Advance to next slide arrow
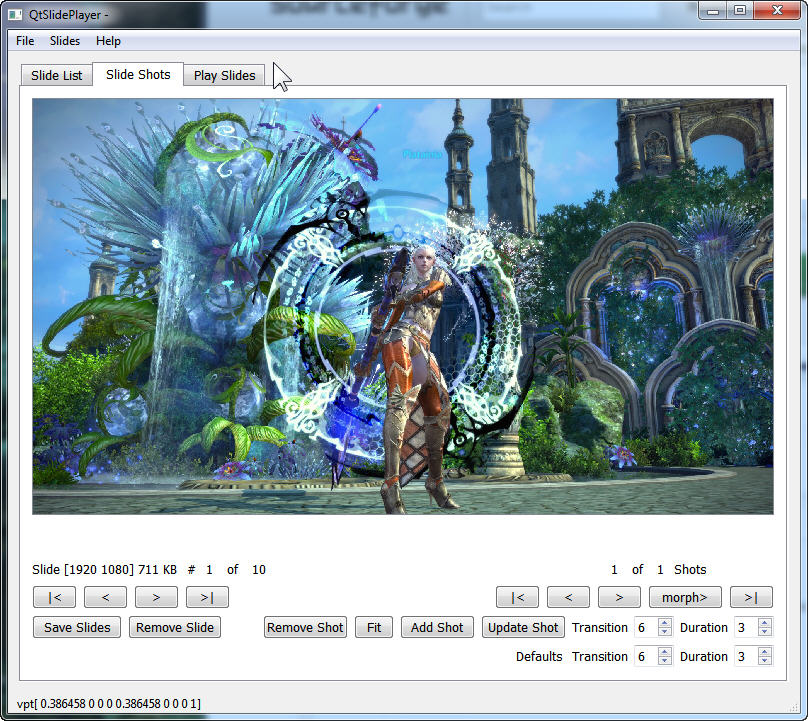This screenshot has width=808, height=721. click(x=156, y=597)
